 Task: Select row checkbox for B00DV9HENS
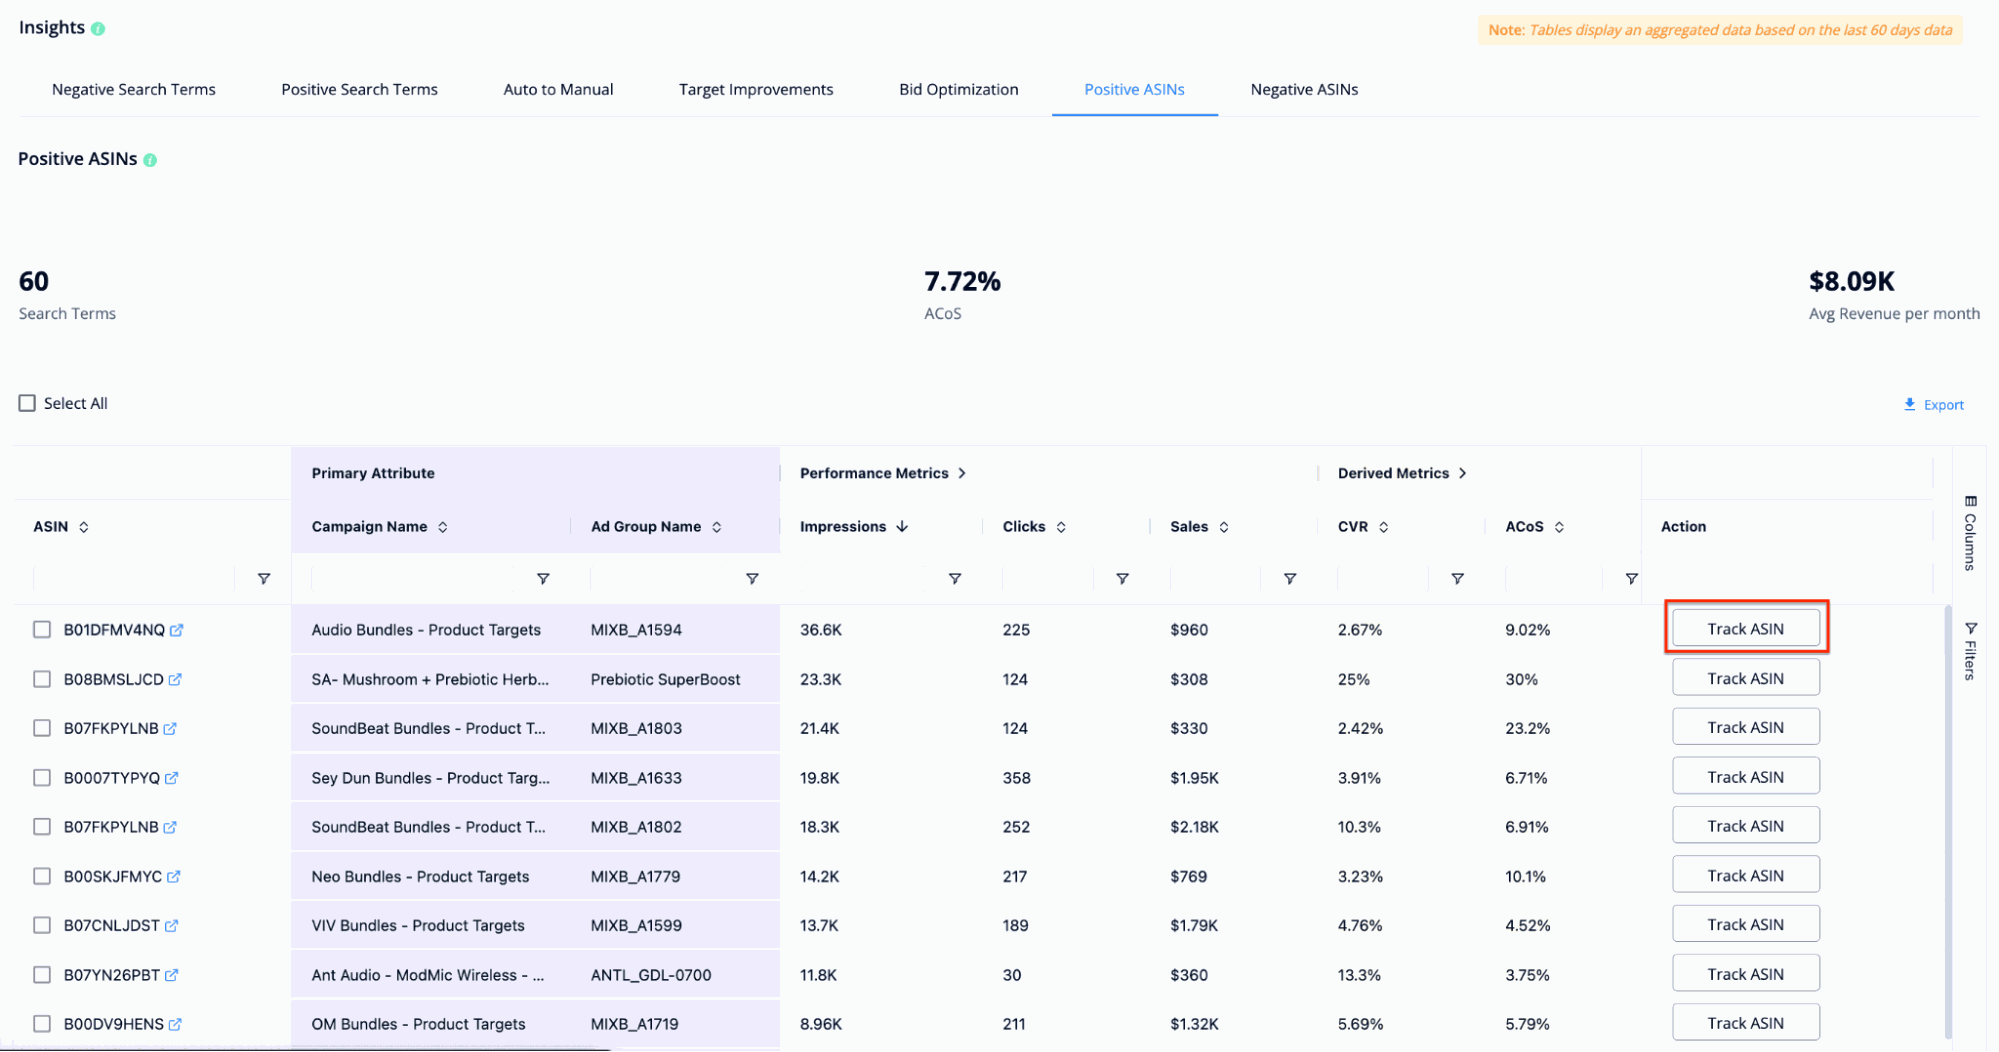(42, 1024)
